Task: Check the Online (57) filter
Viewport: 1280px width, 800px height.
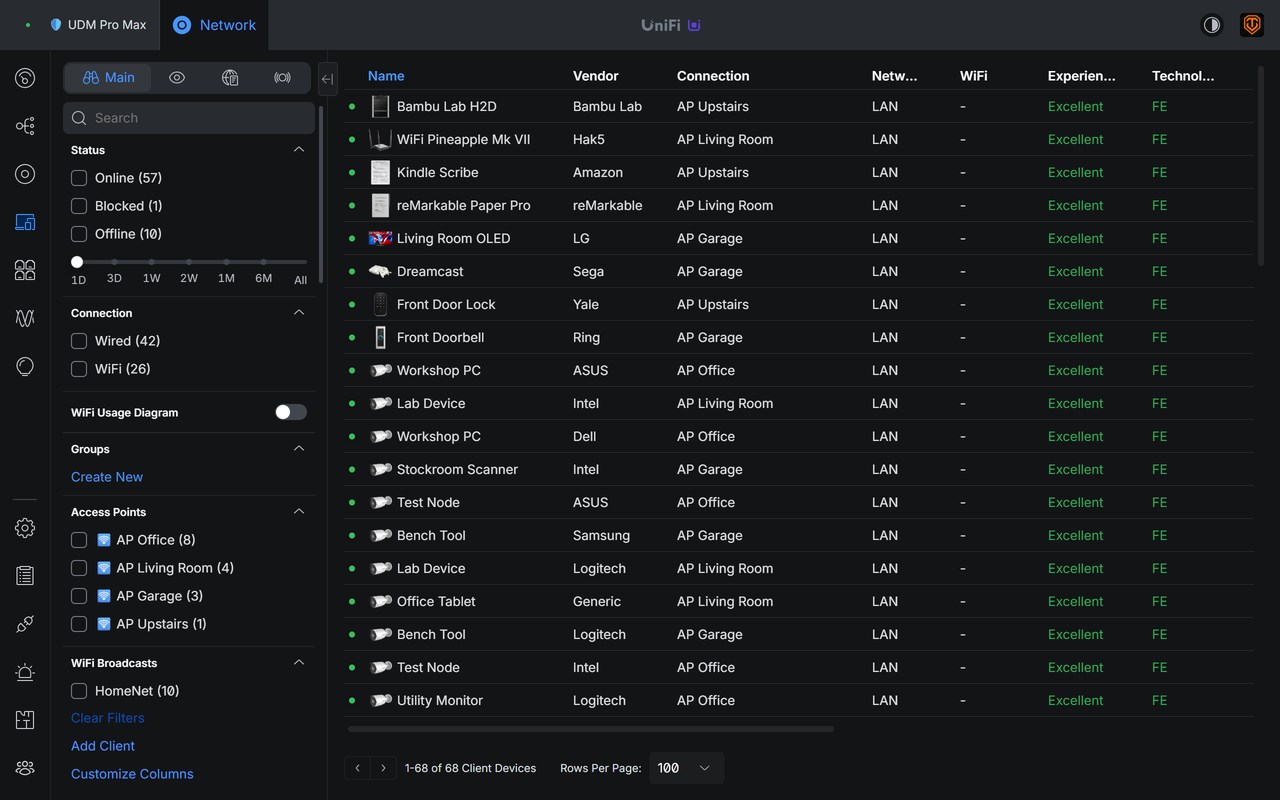Action: click(79, 178)
